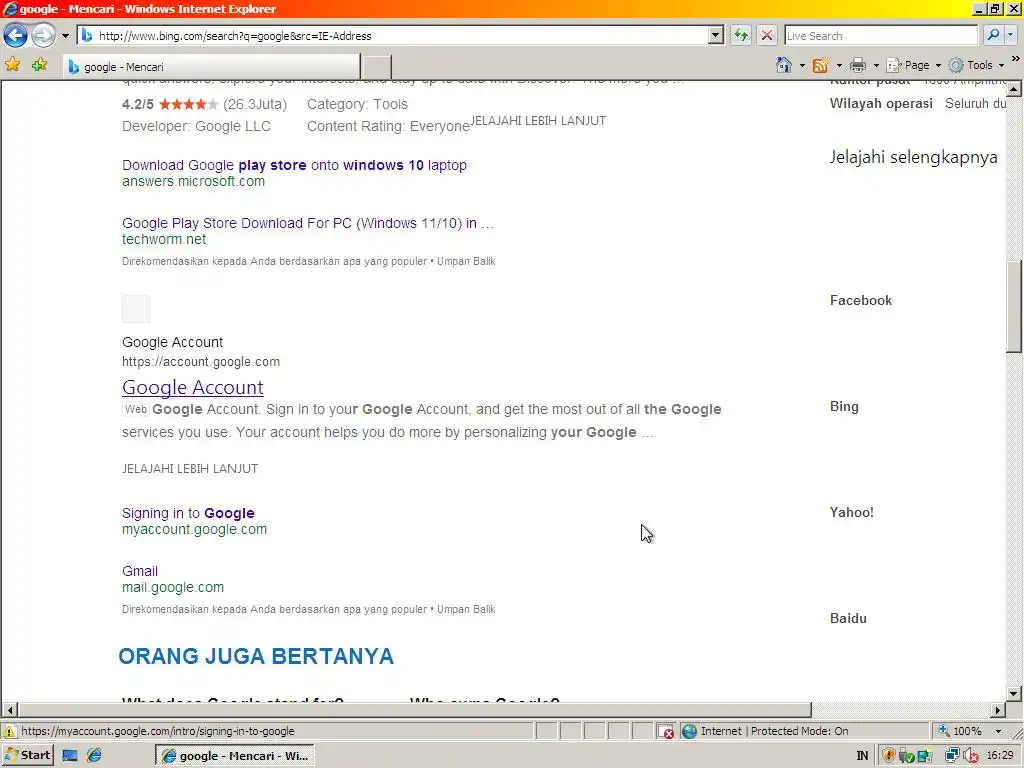Open the Favorites Center star icon

12,65
